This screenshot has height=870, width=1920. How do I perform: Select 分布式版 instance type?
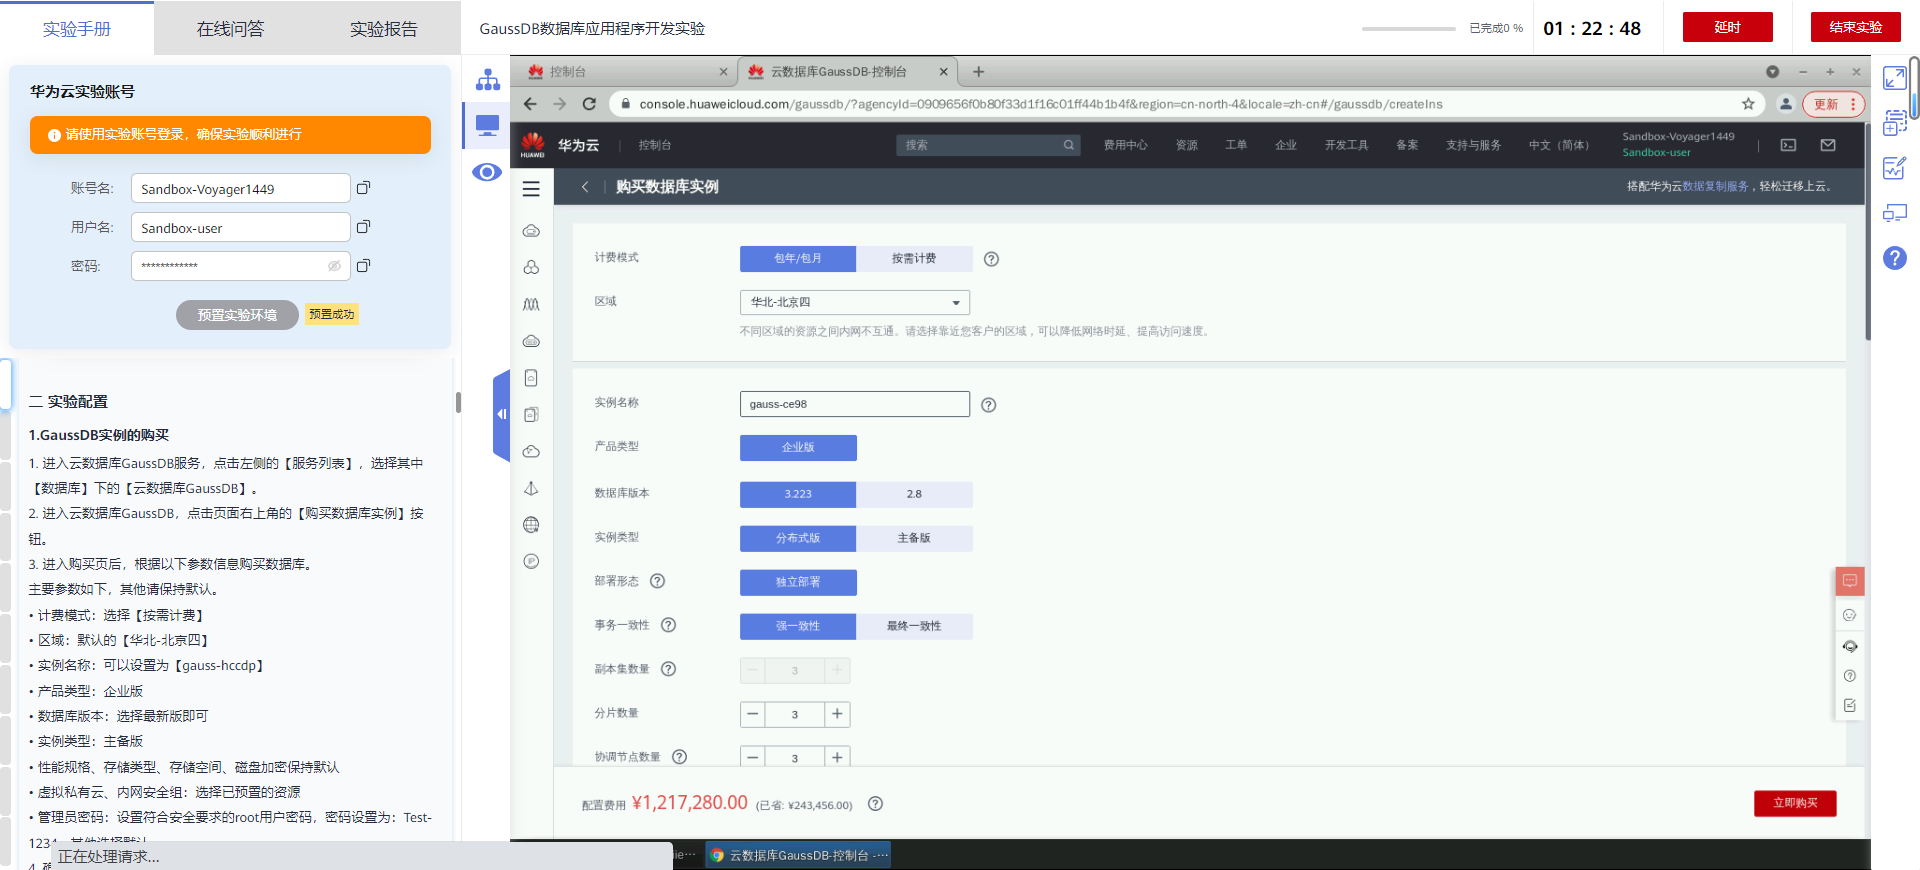point(798,538)
